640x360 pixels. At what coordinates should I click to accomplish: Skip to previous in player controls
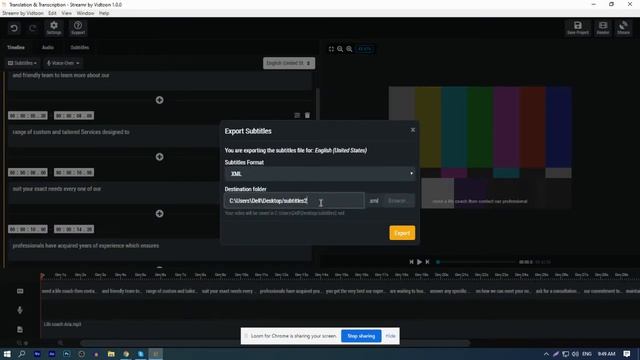point(411,262)
